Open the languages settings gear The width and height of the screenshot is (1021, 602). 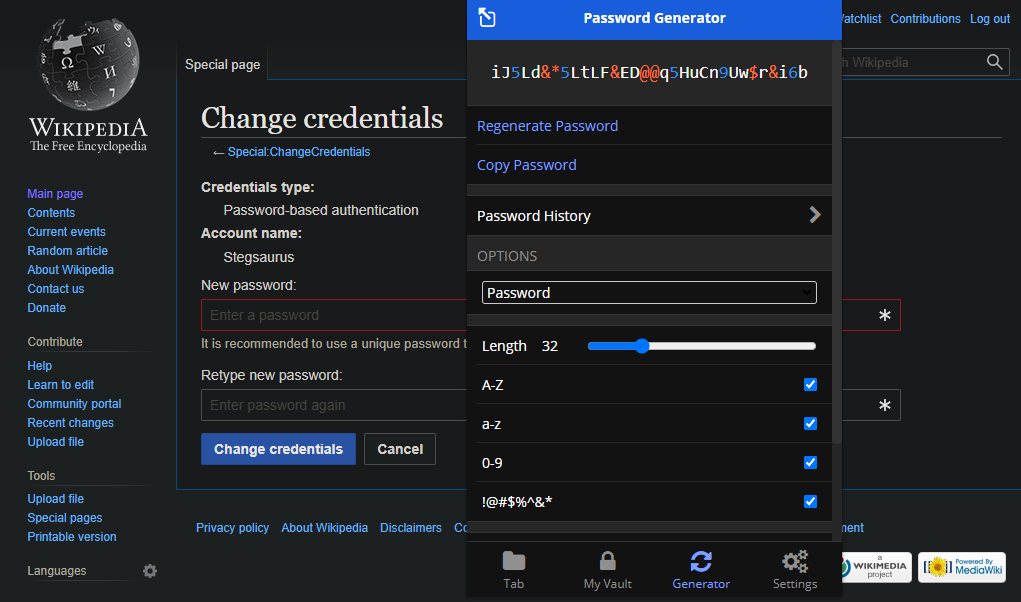pos(149,571)
